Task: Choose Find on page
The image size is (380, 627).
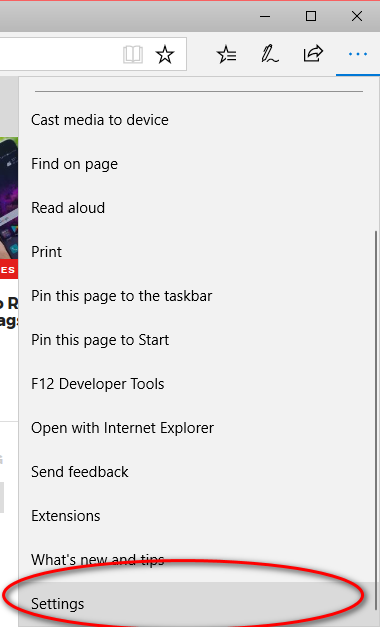Action: point(198,164)
